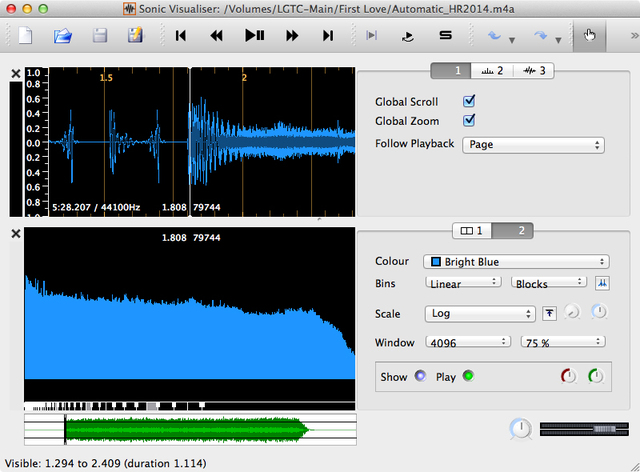Toggle the loop playback icon
Image resolution: width=640 pixels, height=472 pixels.
click(408, 36)
